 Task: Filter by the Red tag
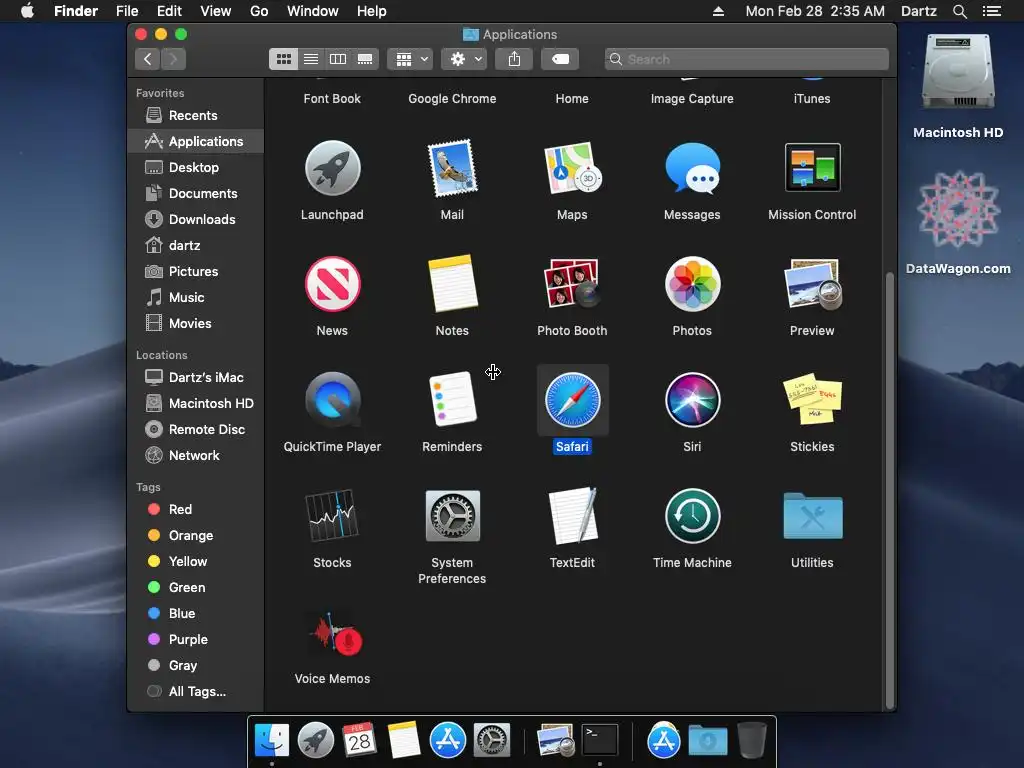tap(195, 509)
